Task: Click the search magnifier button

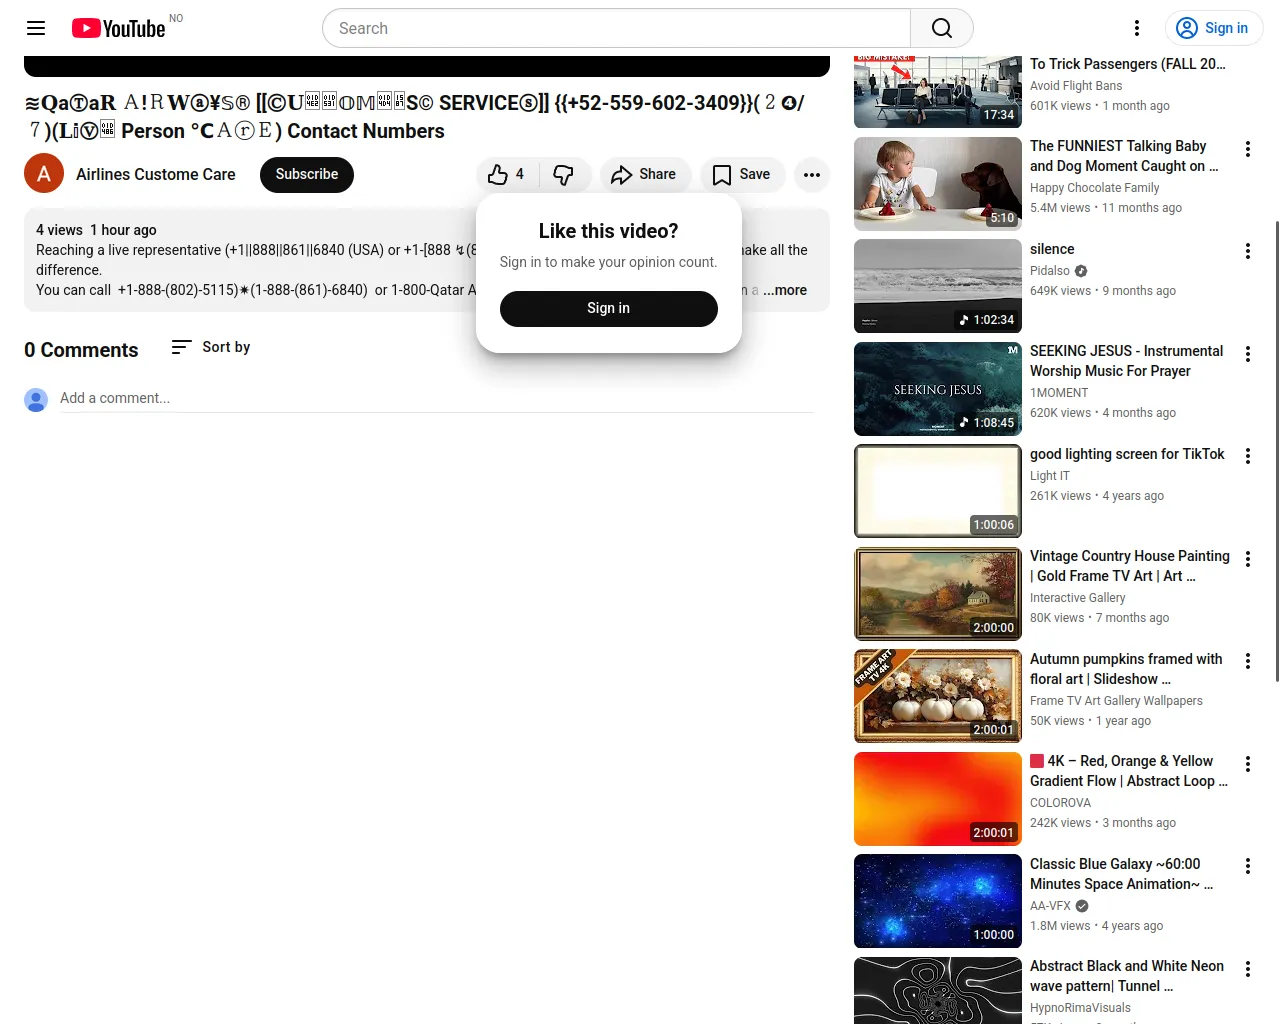Action: coord(941,28)
